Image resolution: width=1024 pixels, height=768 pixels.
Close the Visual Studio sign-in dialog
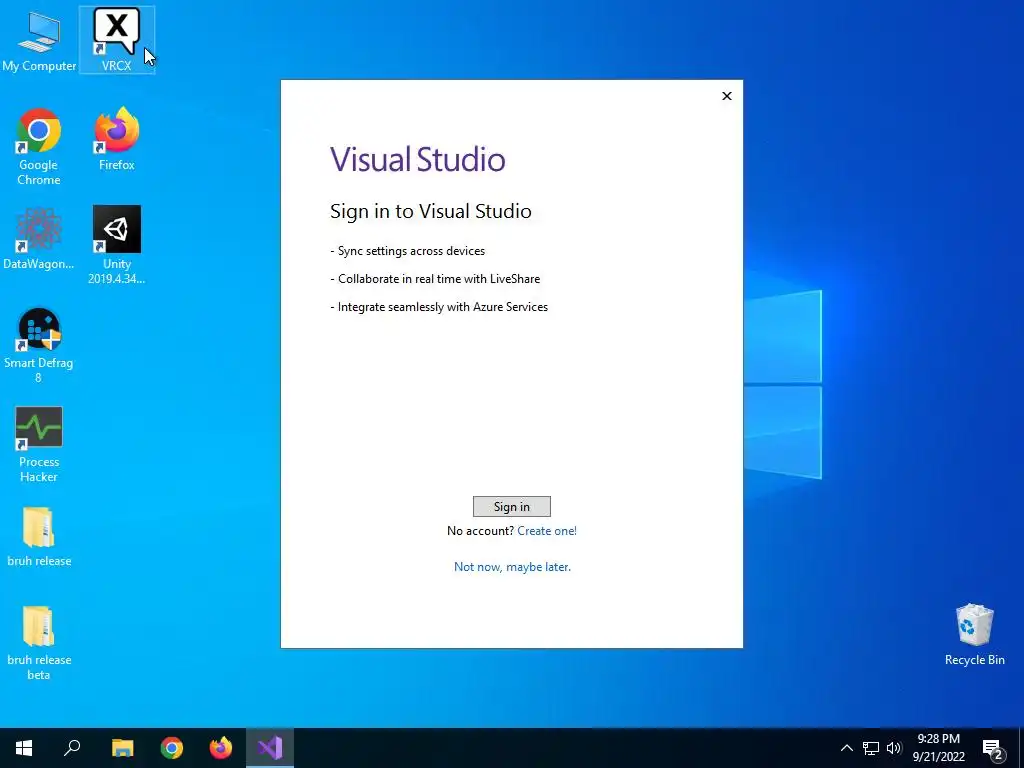pos(727,96)
